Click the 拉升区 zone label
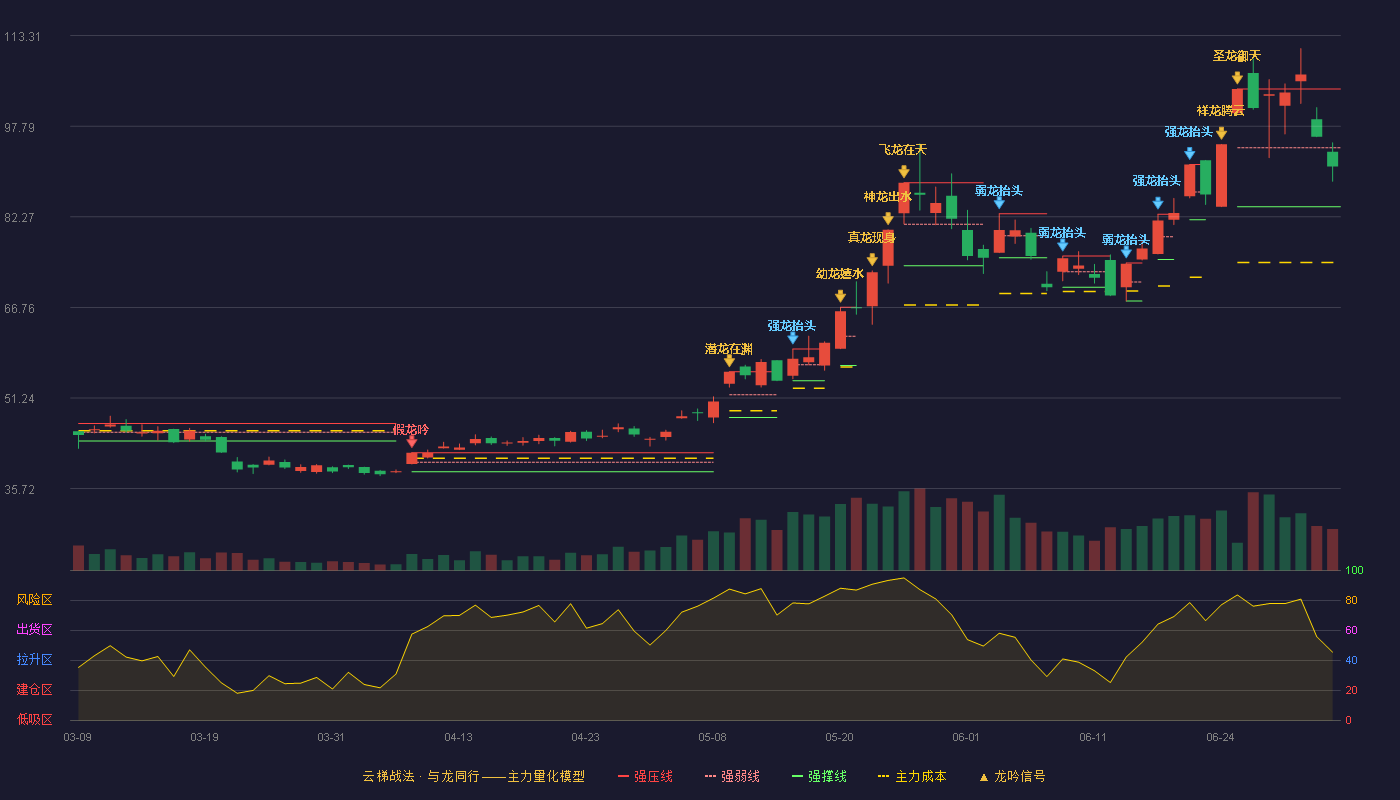The image size is (1400, 800). [x=34, y=660]
